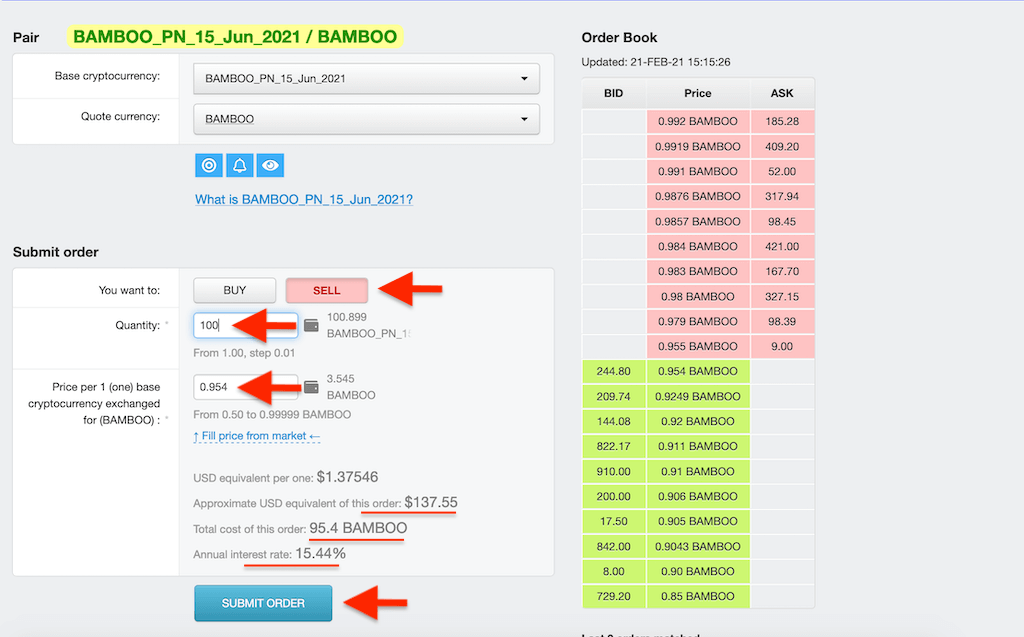The image size is (1024, 637).
Task: Click the target circle icon button
Action: pos(209,165)
